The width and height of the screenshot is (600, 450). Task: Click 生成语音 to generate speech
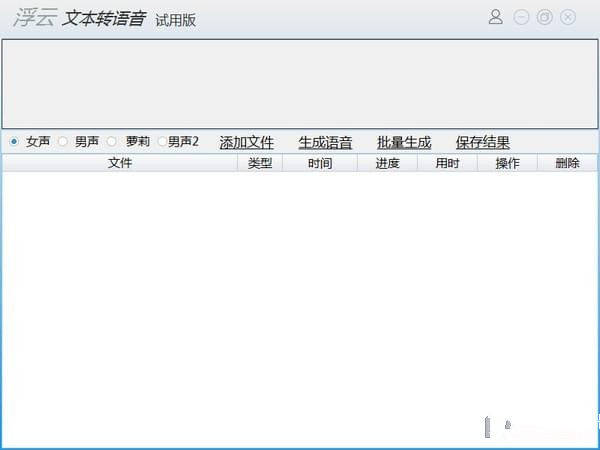(x=325, y=143)
